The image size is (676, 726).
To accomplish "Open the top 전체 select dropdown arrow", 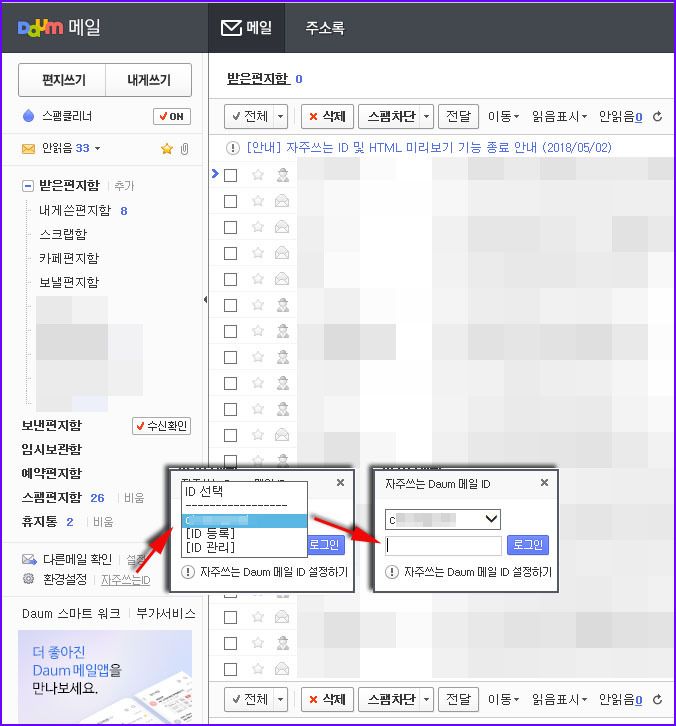I will point(280,116).
